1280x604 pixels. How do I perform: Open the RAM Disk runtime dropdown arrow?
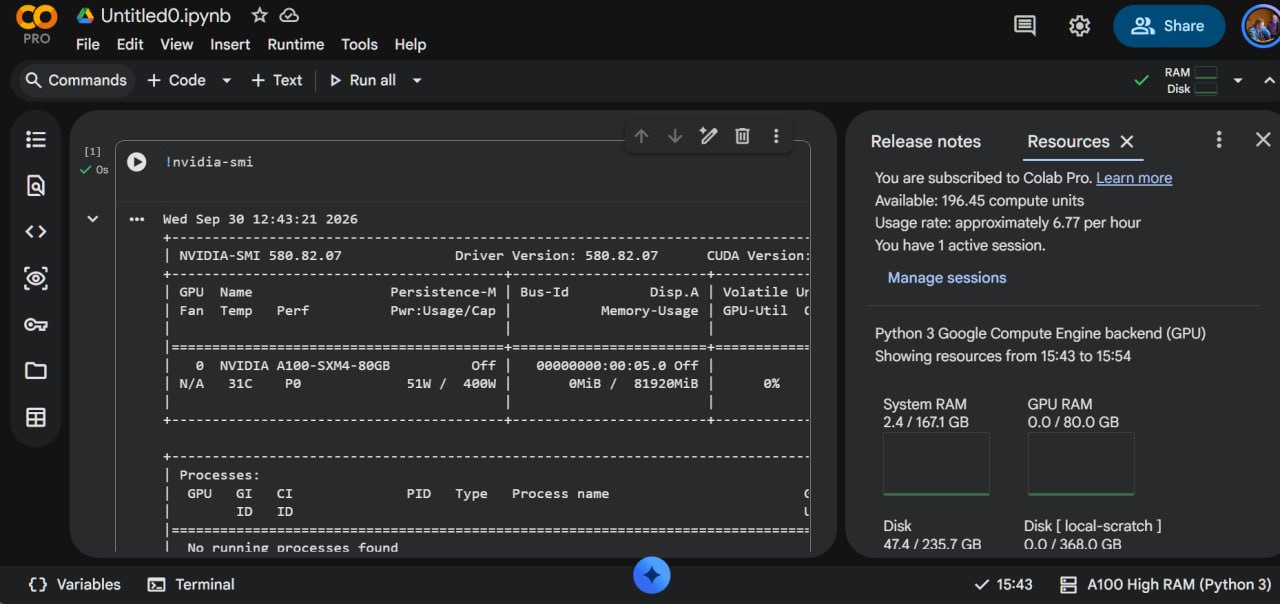[x=1238, y=80]
